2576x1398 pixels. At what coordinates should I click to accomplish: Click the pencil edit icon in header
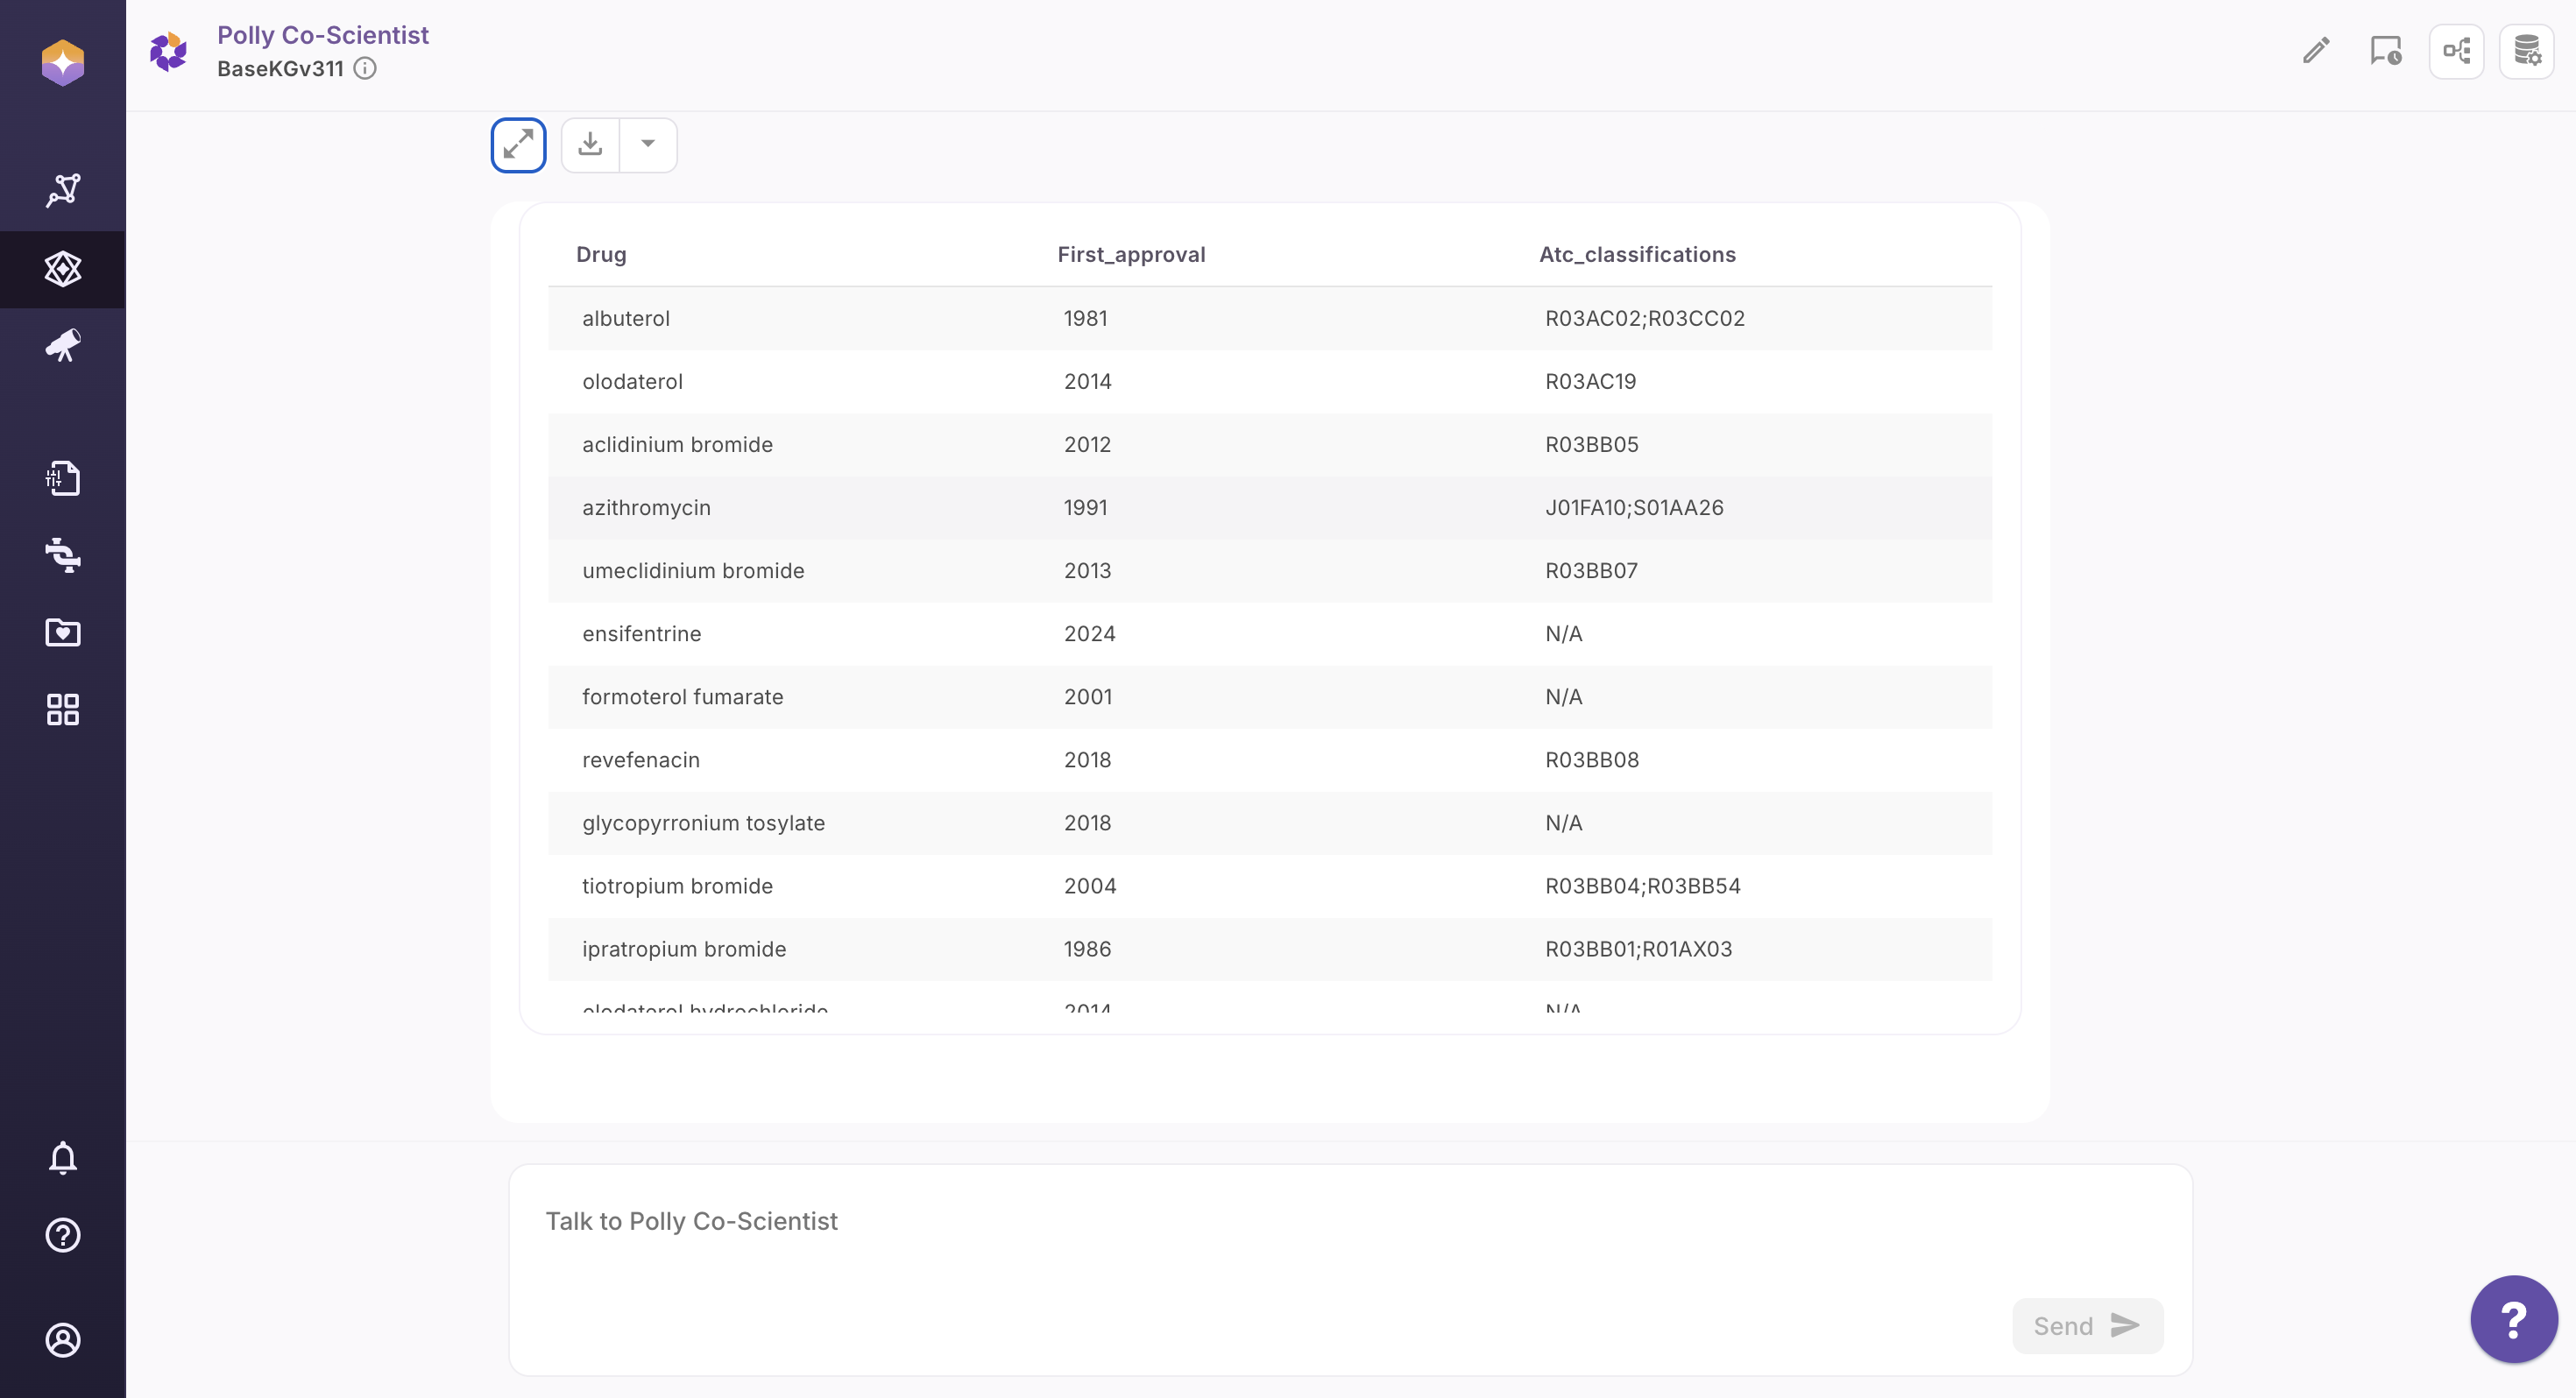pyautogui.click(x=2316, y=50)
